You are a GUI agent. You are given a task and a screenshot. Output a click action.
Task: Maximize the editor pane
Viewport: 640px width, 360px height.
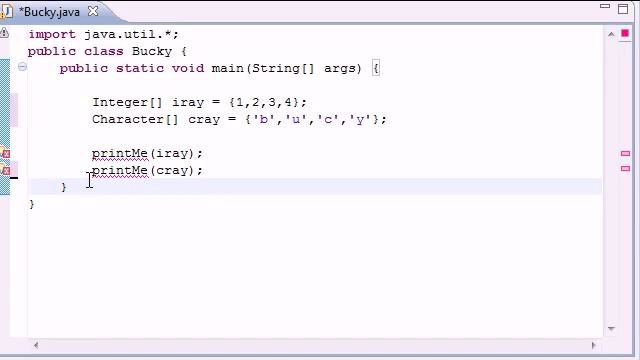point(623,9)
